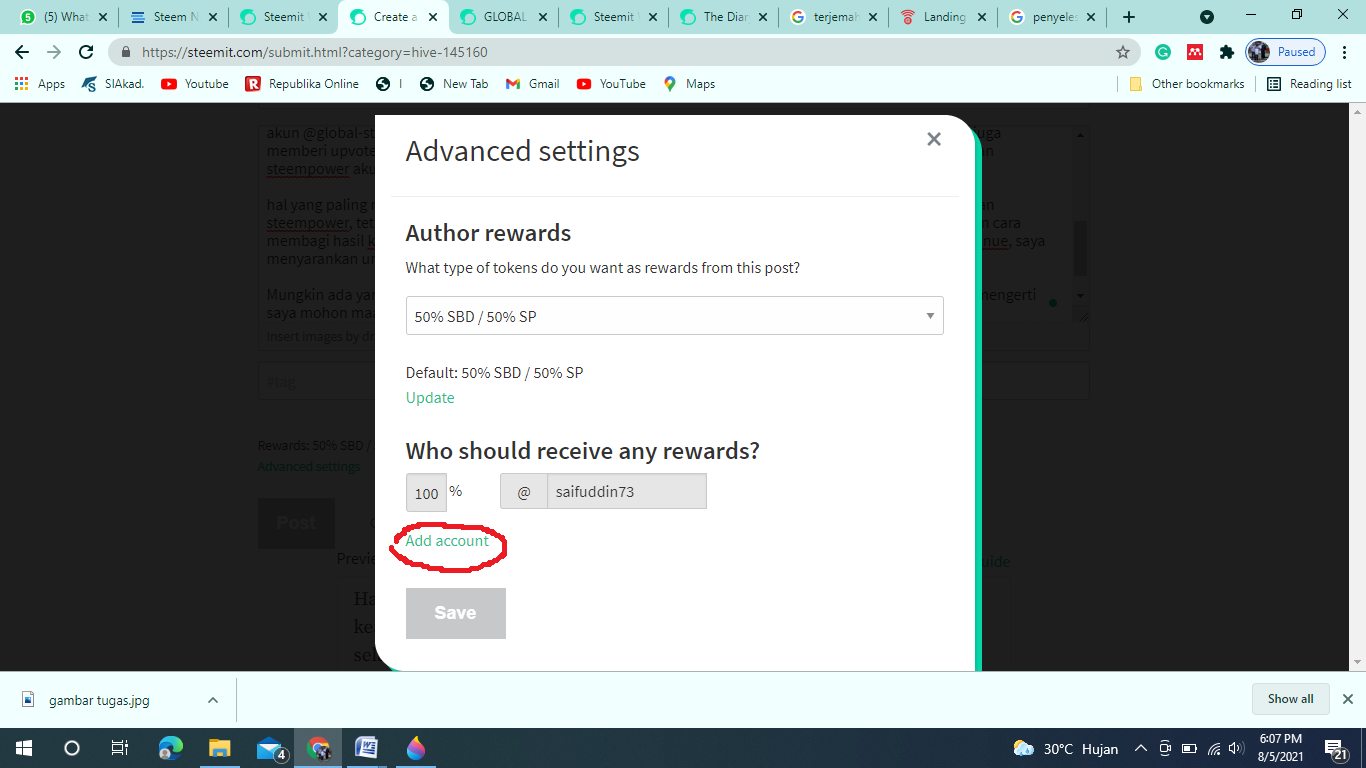Open the Mail app on the taskbar
This screenshot has height=768, width=1366.
tap(270, 748)
